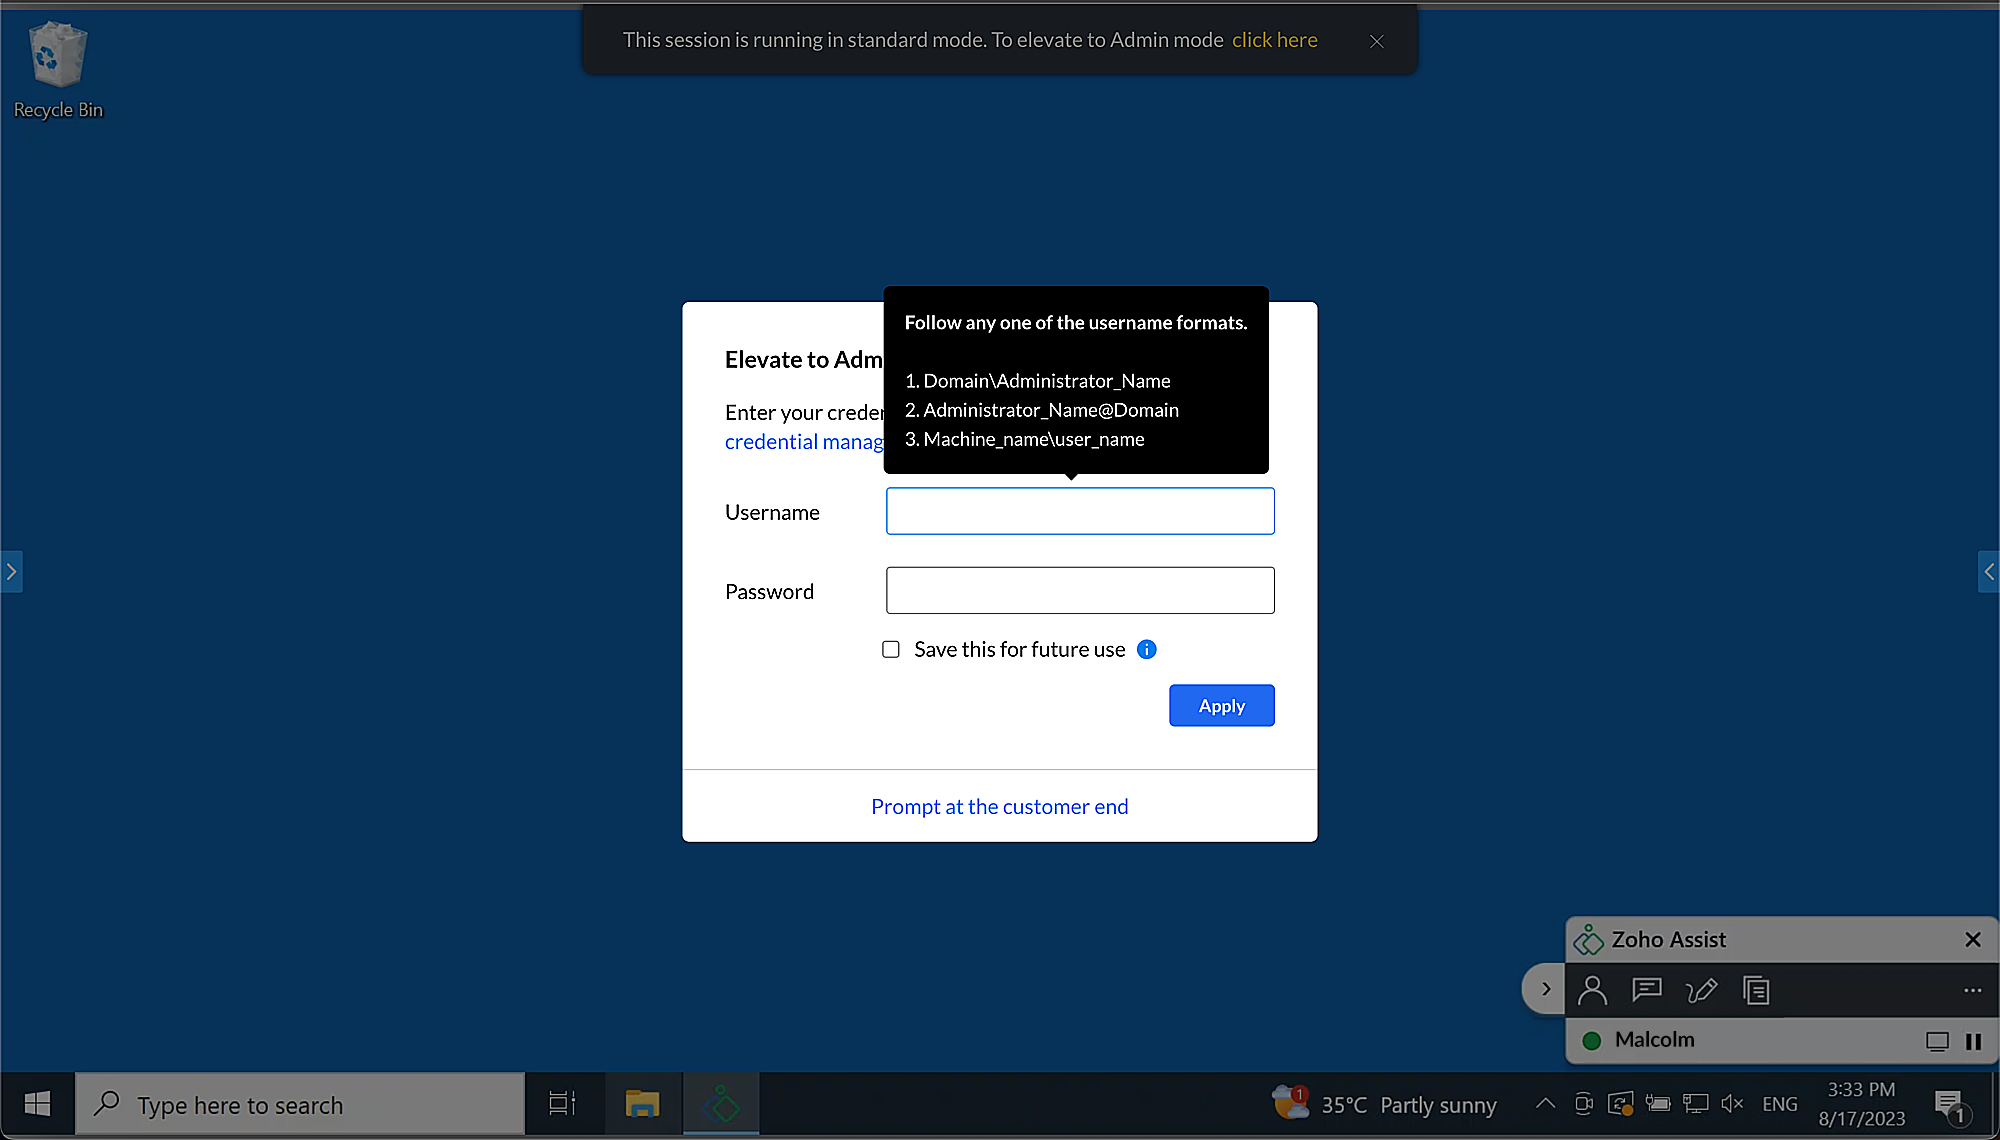Click the monitor icon next to Malcolm
Image resolution: width=2000 pixels, height=1140 pixels.
click(x=1937, y=1040)
